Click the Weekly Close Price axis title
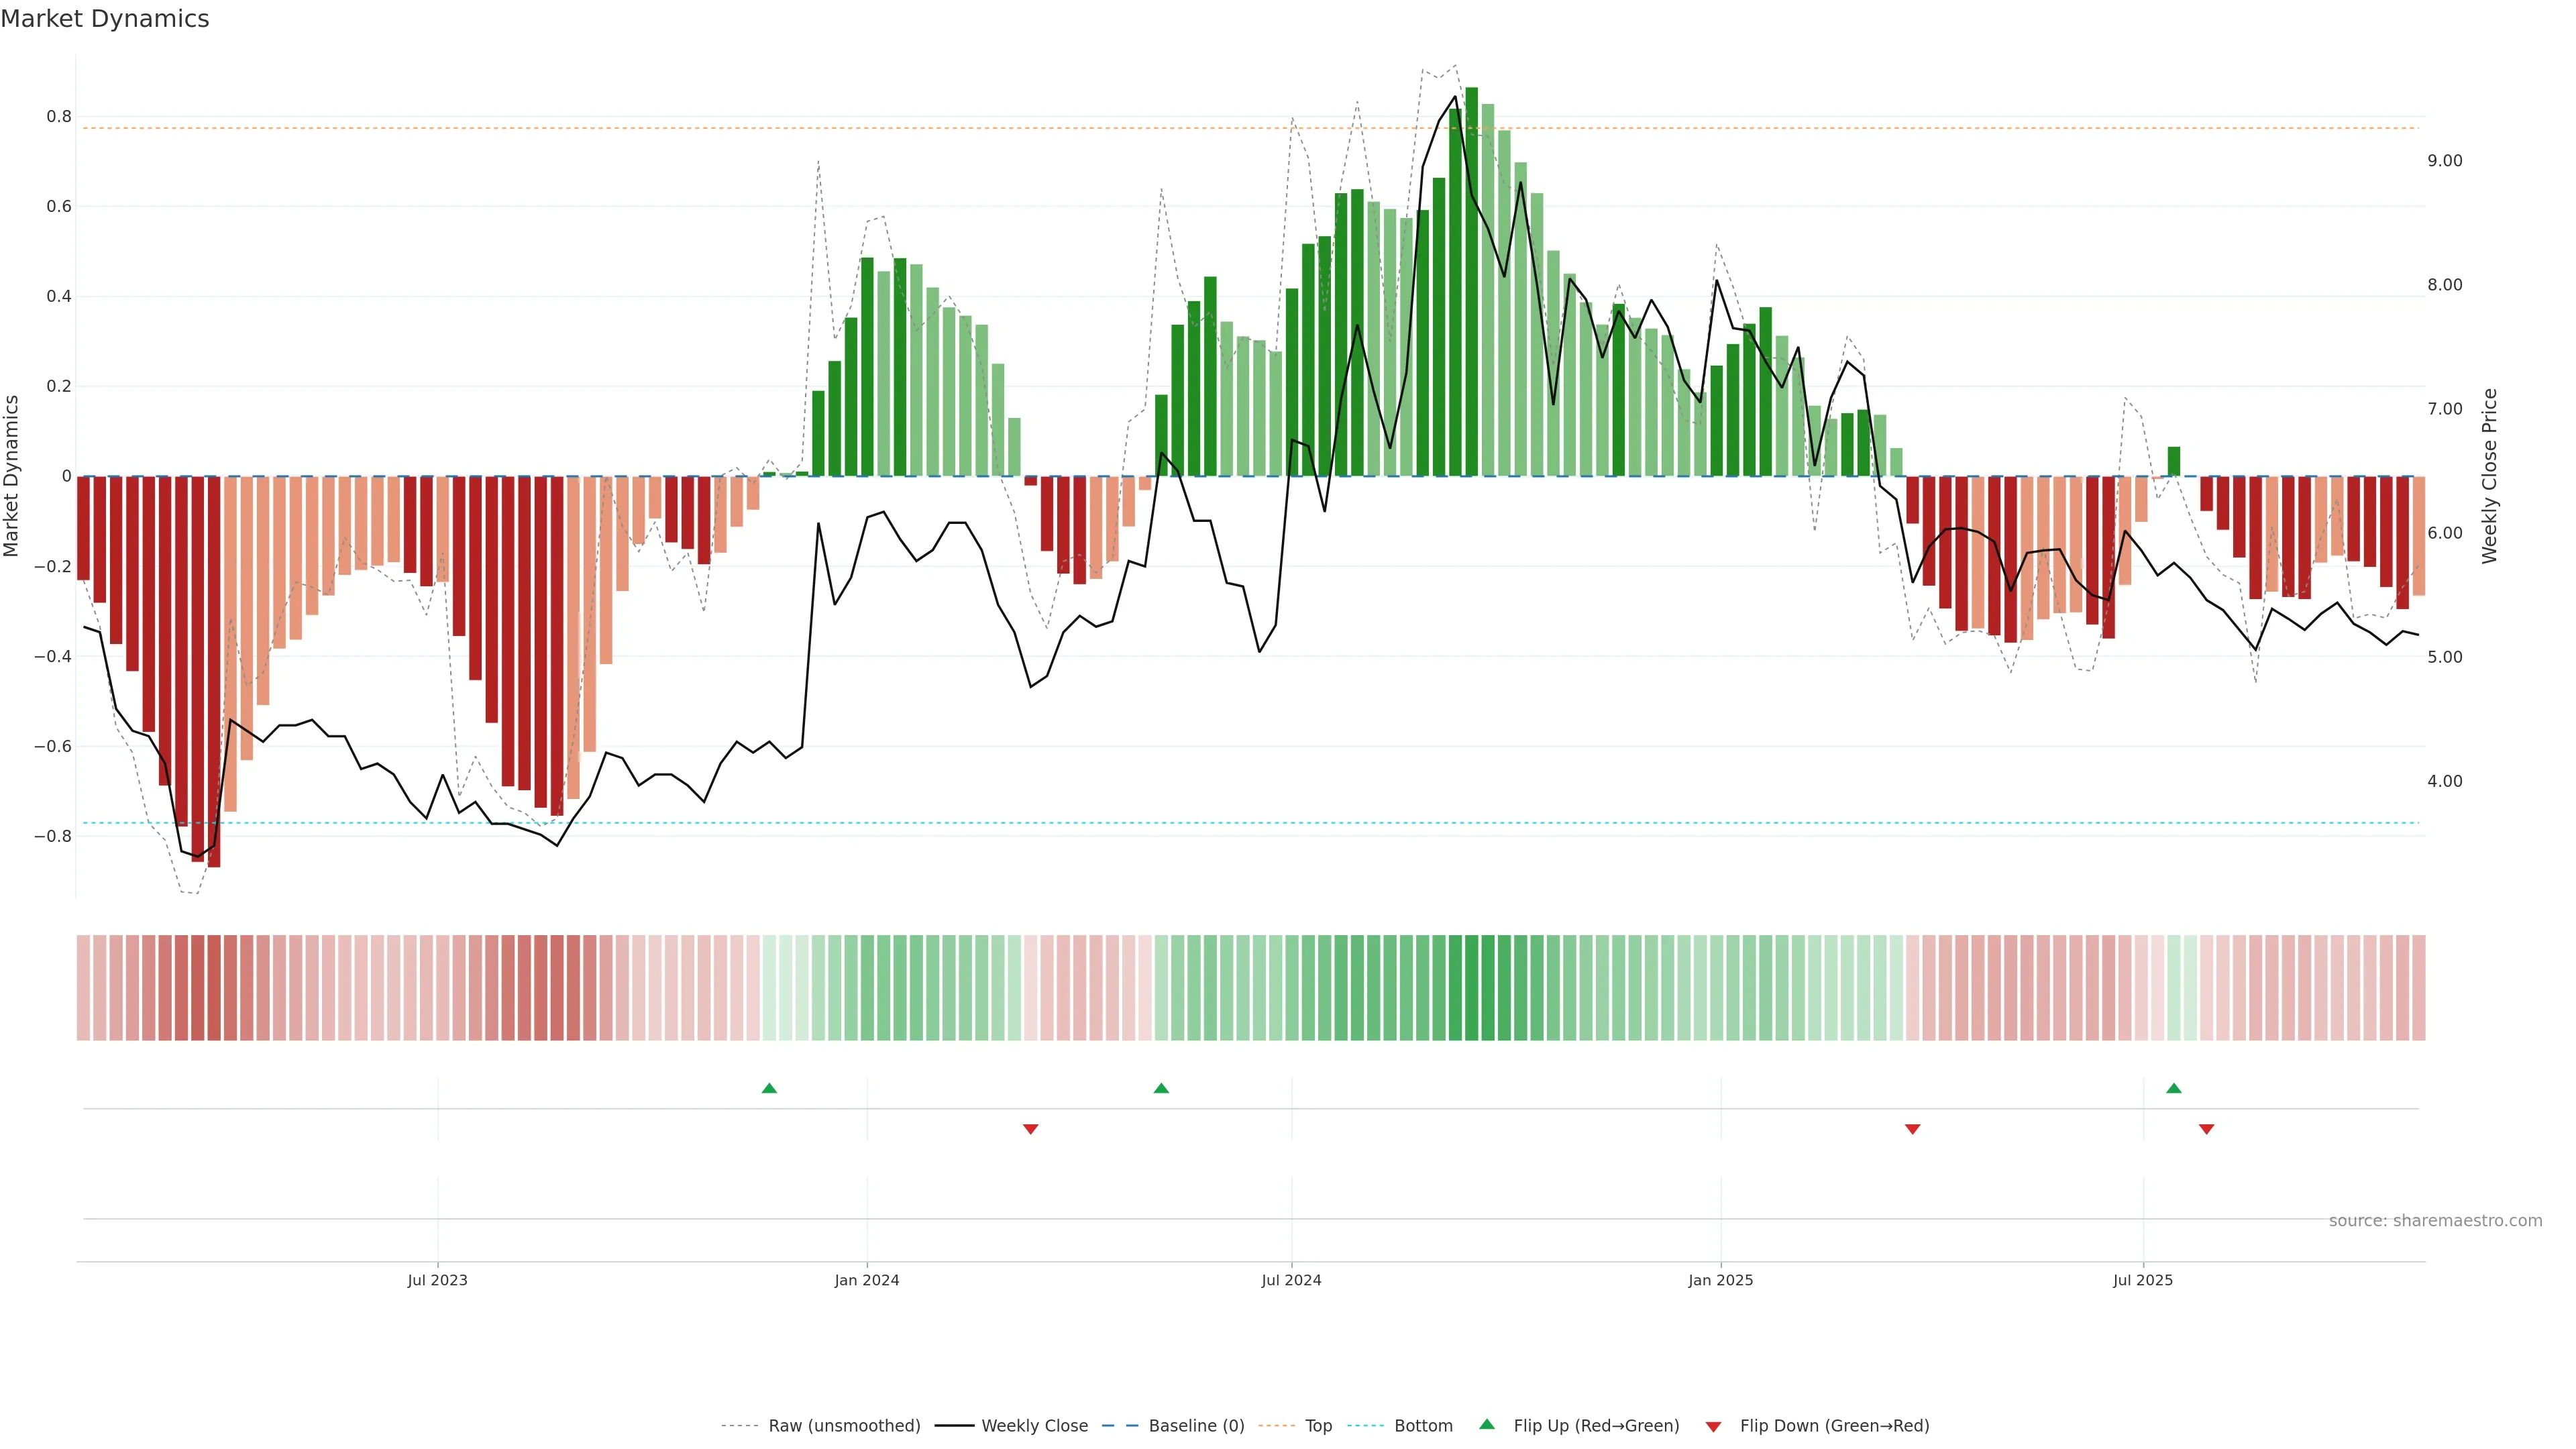This screenshot has height=1449, width=2576. (x=2490, y=476)
